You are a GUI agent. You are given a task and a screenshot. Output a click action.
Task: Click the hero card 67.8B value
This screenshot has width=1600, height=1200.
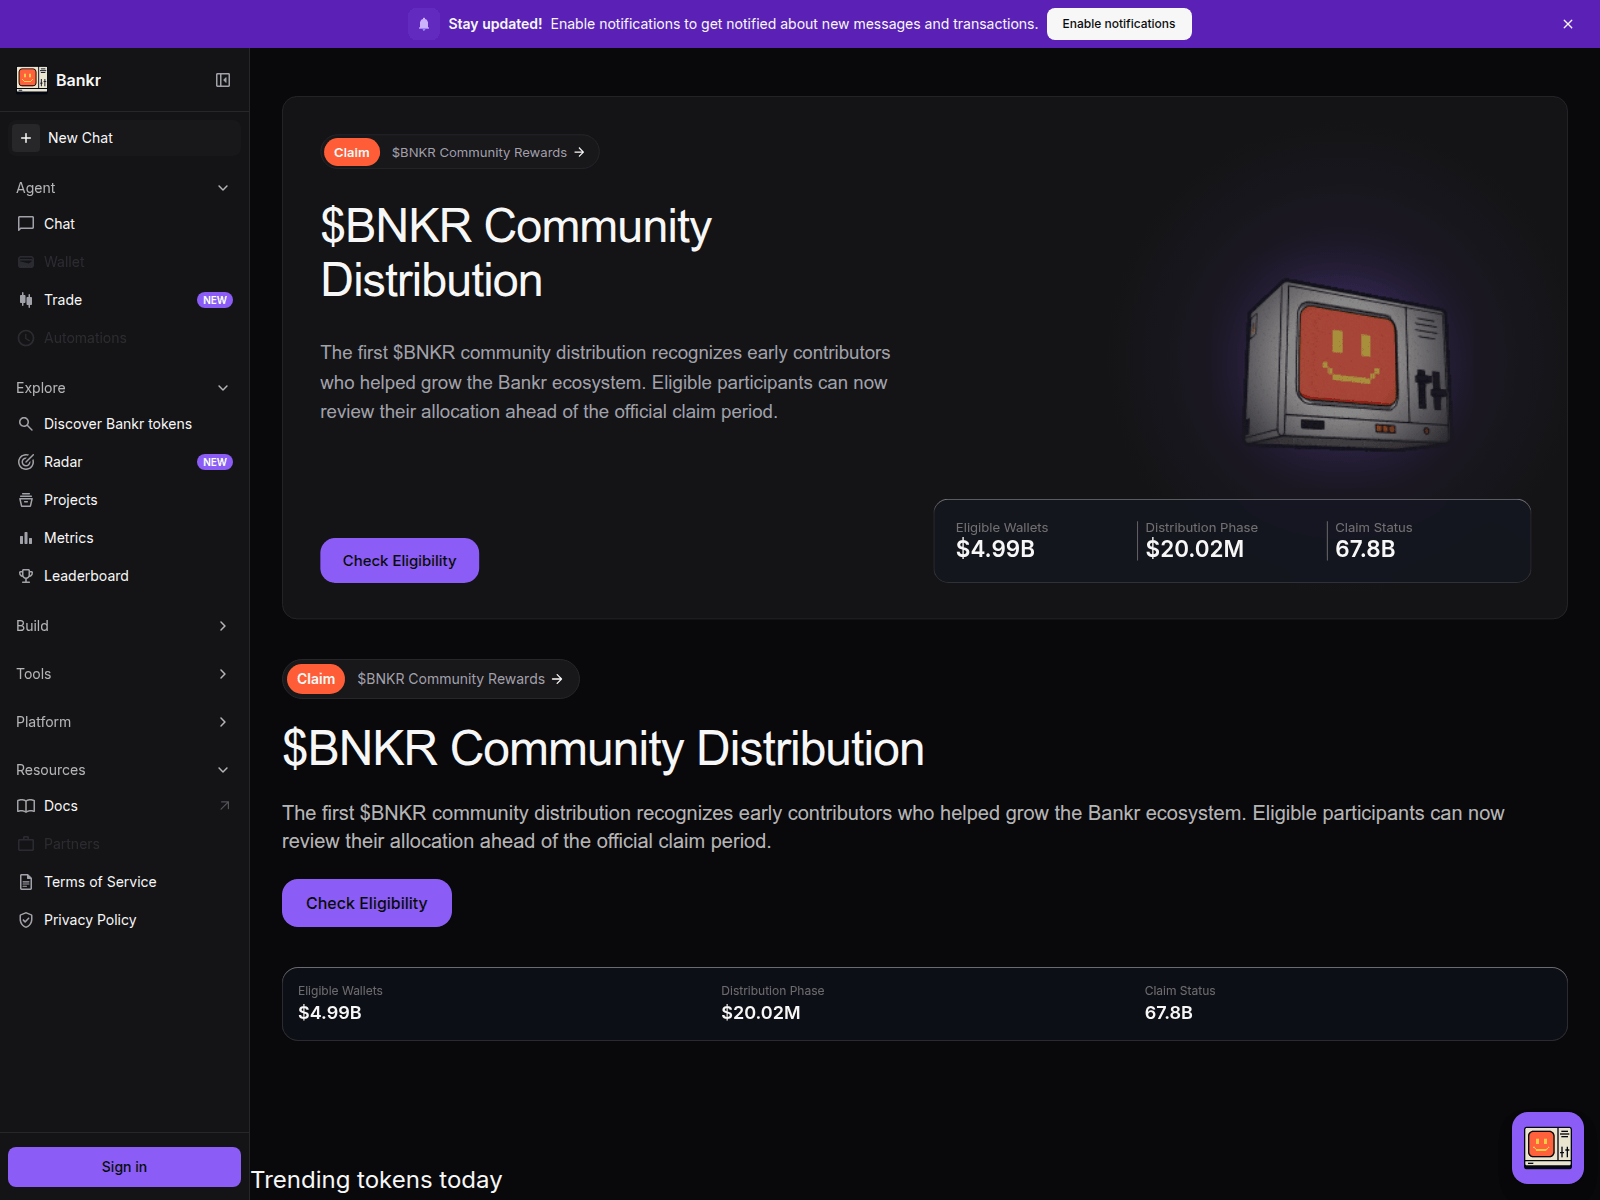point(1365,549)
